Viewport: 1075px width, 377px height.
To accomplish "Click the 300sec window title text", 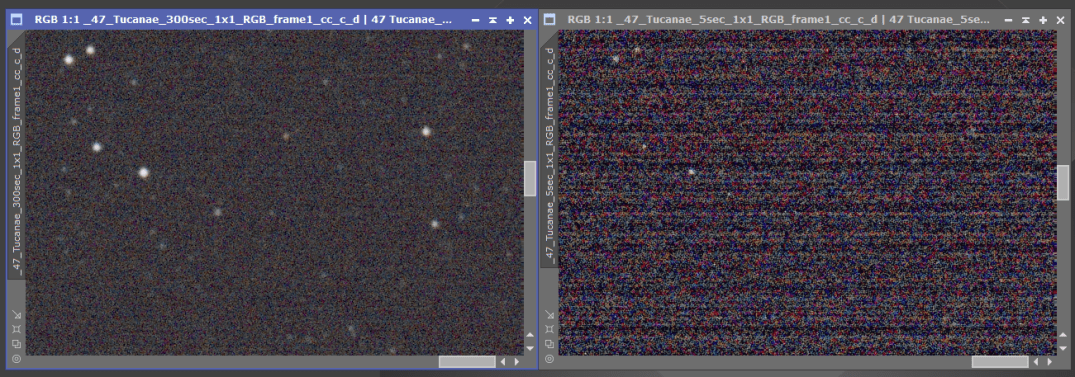I will [243, 20].
